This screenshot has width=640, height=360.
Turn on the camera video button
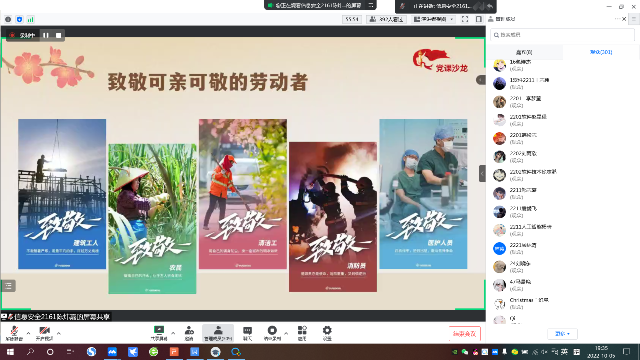coord(44,333)
